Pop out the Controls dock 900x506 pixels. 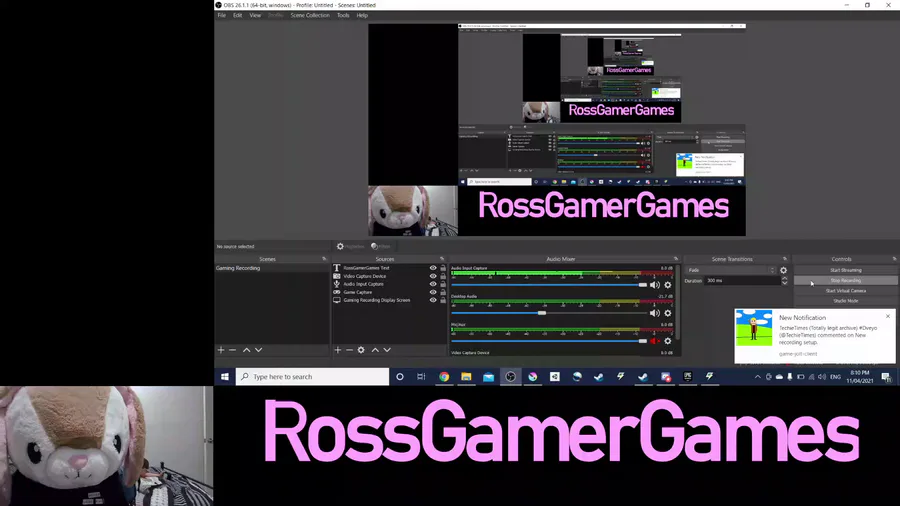(x=894, y=259)
